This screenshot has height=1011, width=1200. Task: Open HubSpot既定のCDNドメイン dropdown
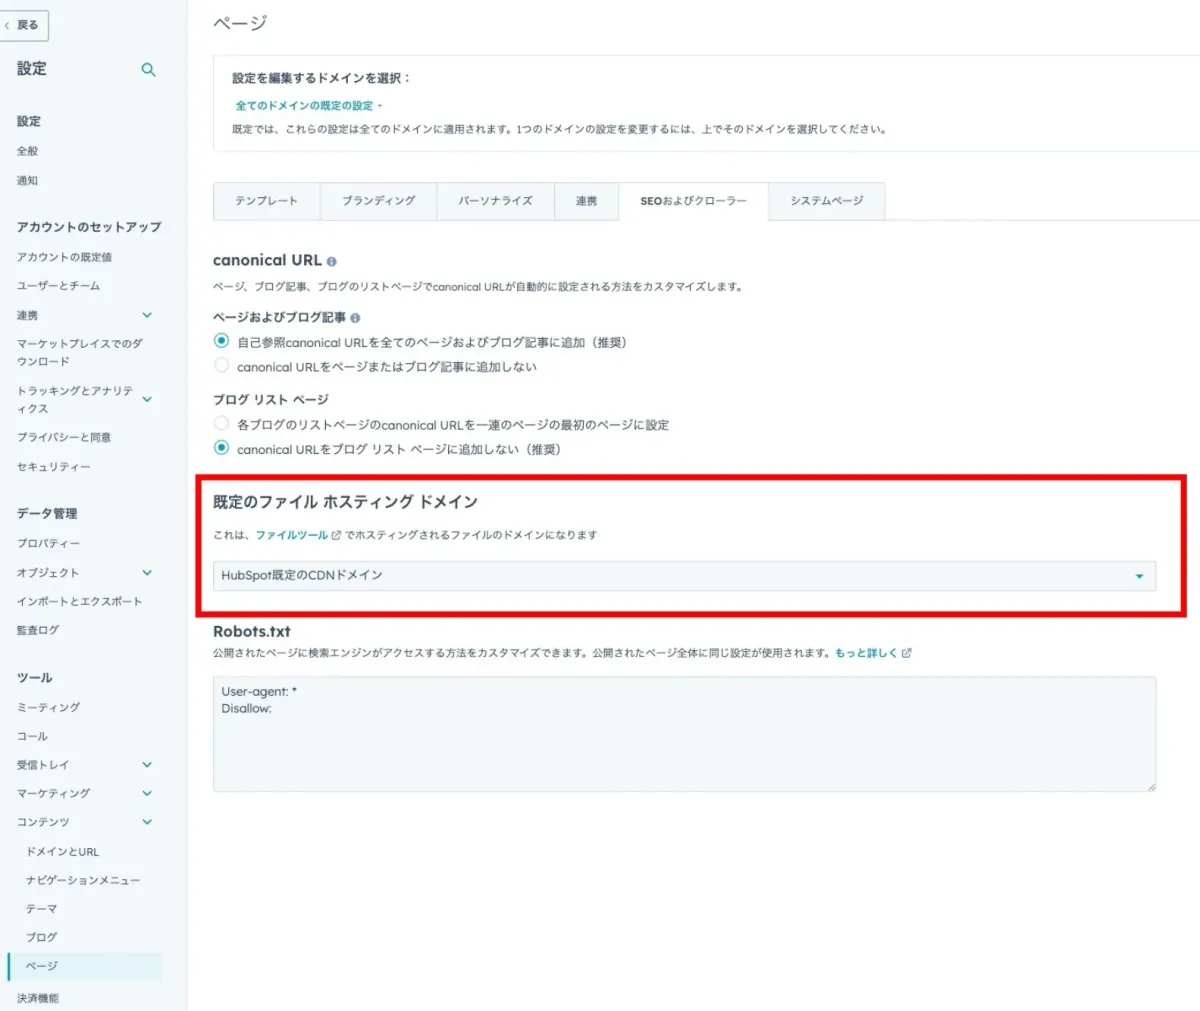click(1141, 576)
